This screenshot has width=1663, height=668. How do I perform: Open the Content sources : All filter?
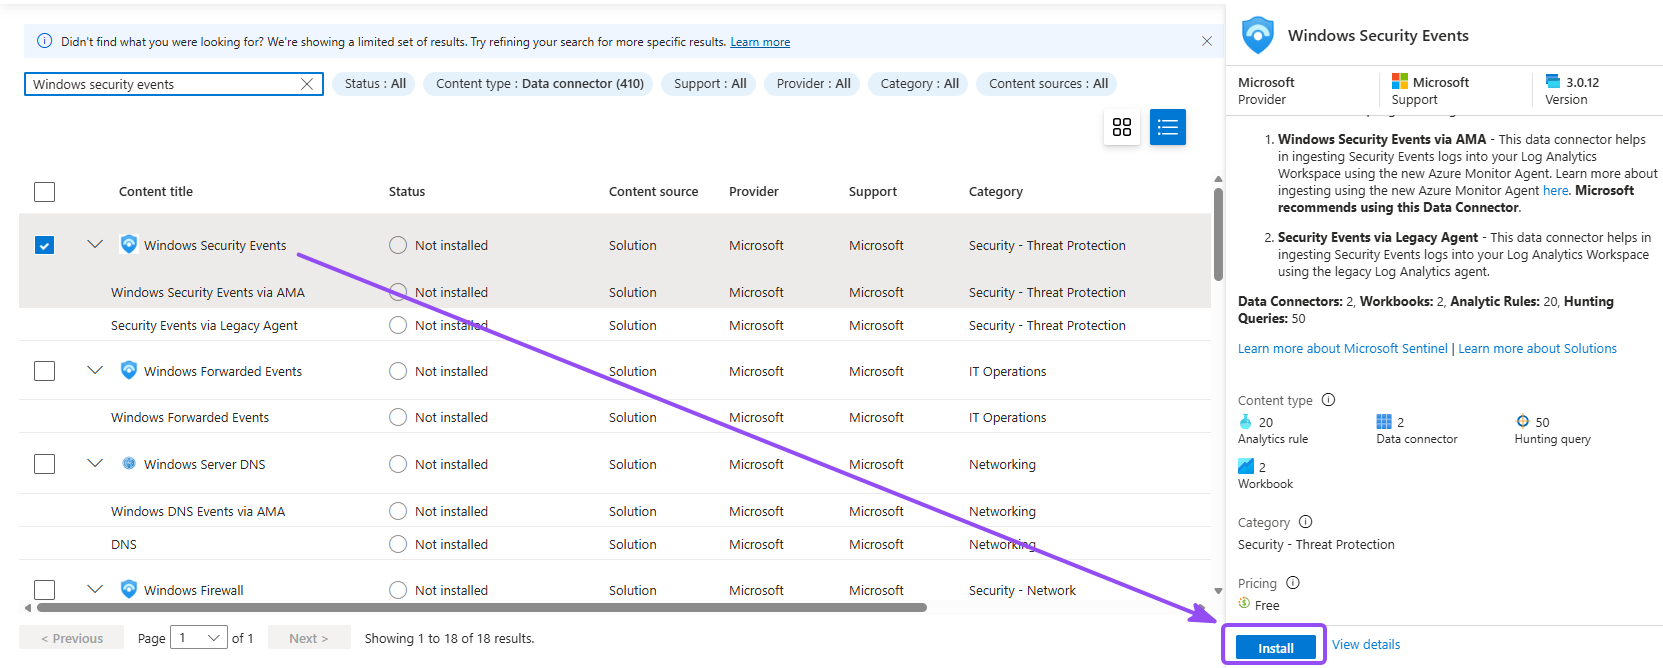[1048, 84]
